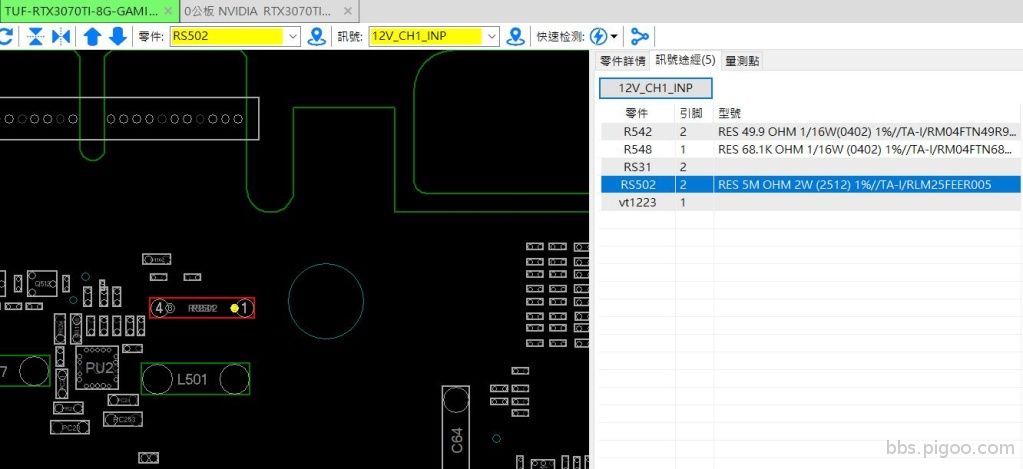Click the blue up arrow icon
1023x469 pixels.
(92, 36)
